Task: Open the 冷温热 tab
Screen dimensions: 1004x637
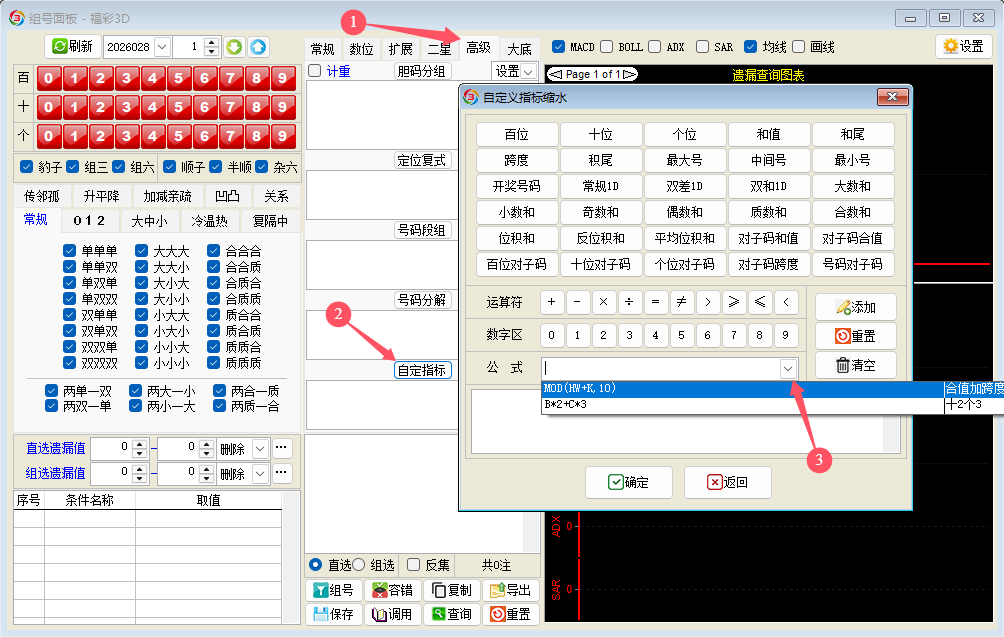Action: click(x=210, y=221)
